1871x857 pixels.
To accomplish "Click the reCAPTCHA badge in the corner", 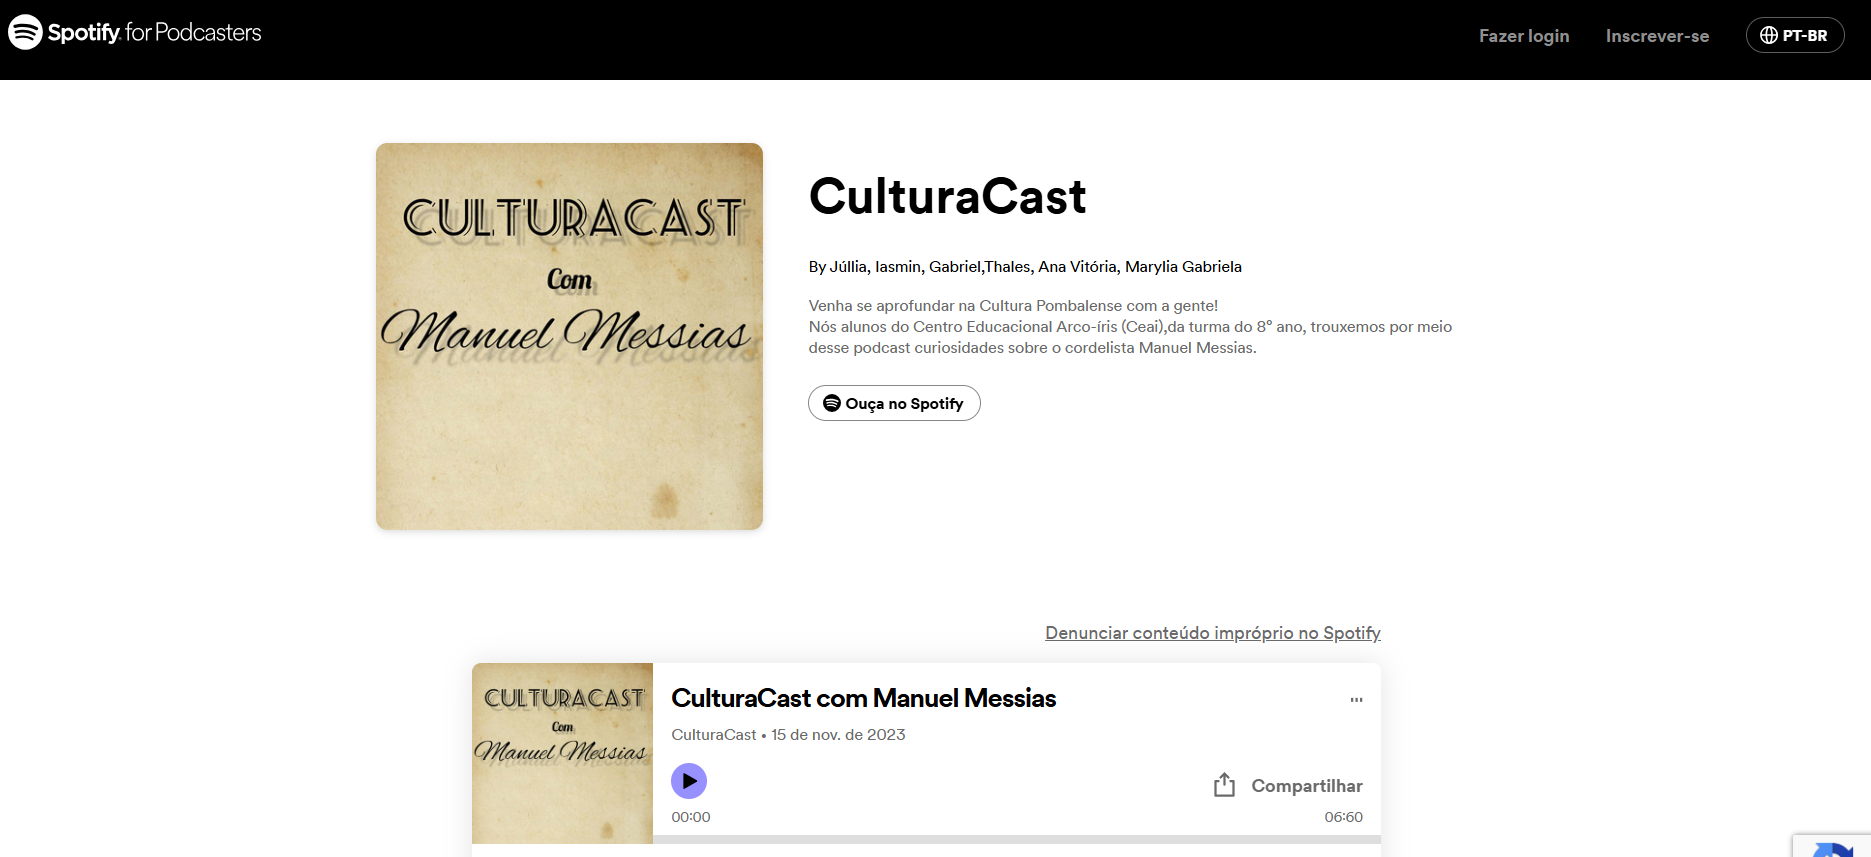I will [x=1832, y=846].
